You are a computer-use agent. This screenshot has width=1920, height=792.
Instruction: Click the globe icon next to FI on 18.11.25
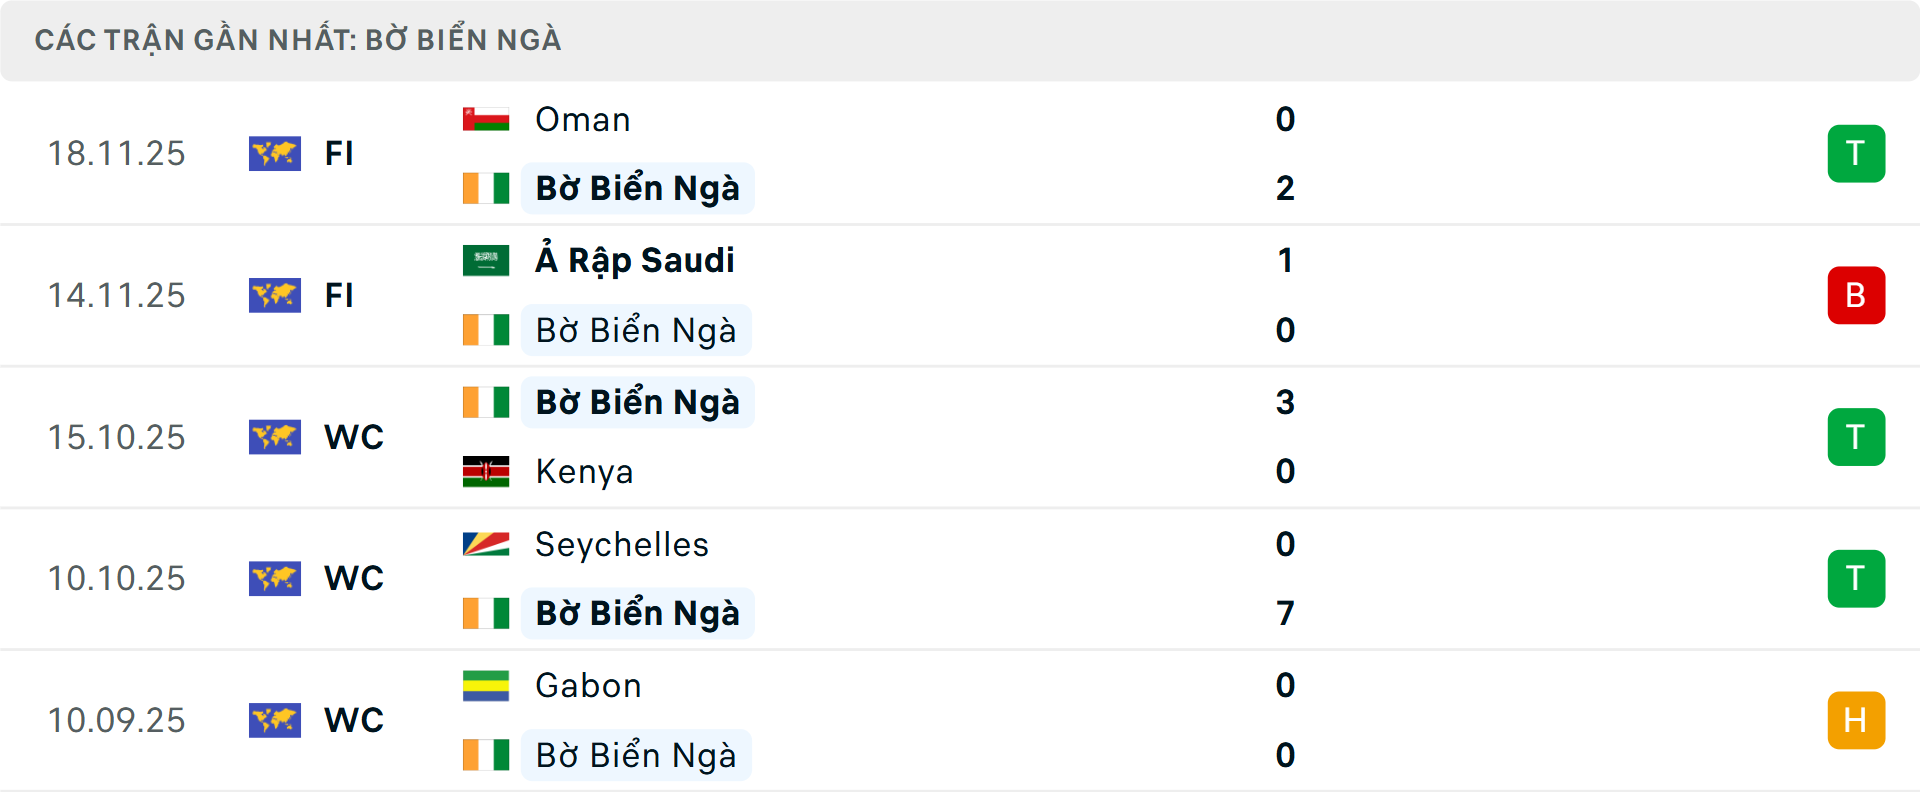275,153
